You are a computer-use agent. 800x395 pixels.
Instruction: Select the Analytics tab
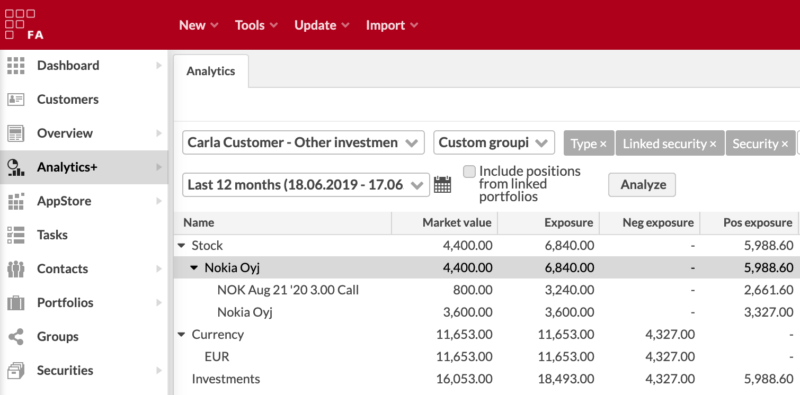(x=211, y=71)
